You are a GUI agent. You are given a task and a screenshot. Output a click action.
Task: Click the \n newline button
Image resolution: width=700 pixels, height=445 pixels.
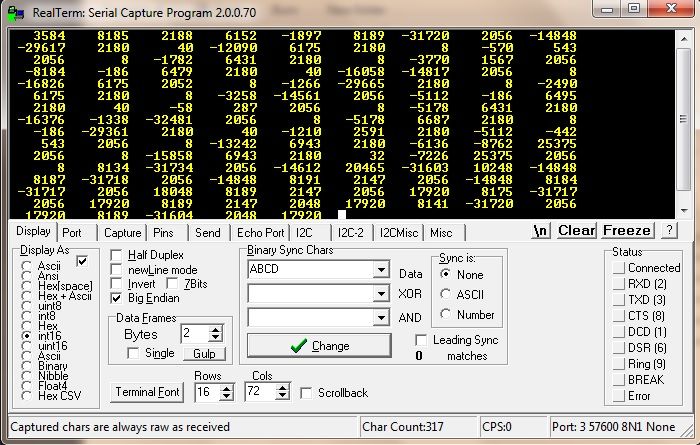click(541, 231)
